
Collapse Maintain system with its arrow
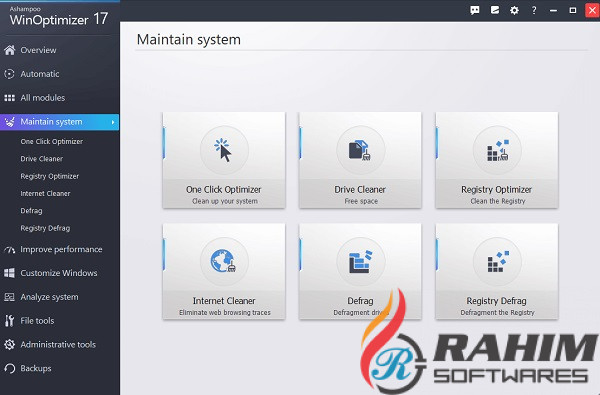pyautogui.click(x=113, y=122)
